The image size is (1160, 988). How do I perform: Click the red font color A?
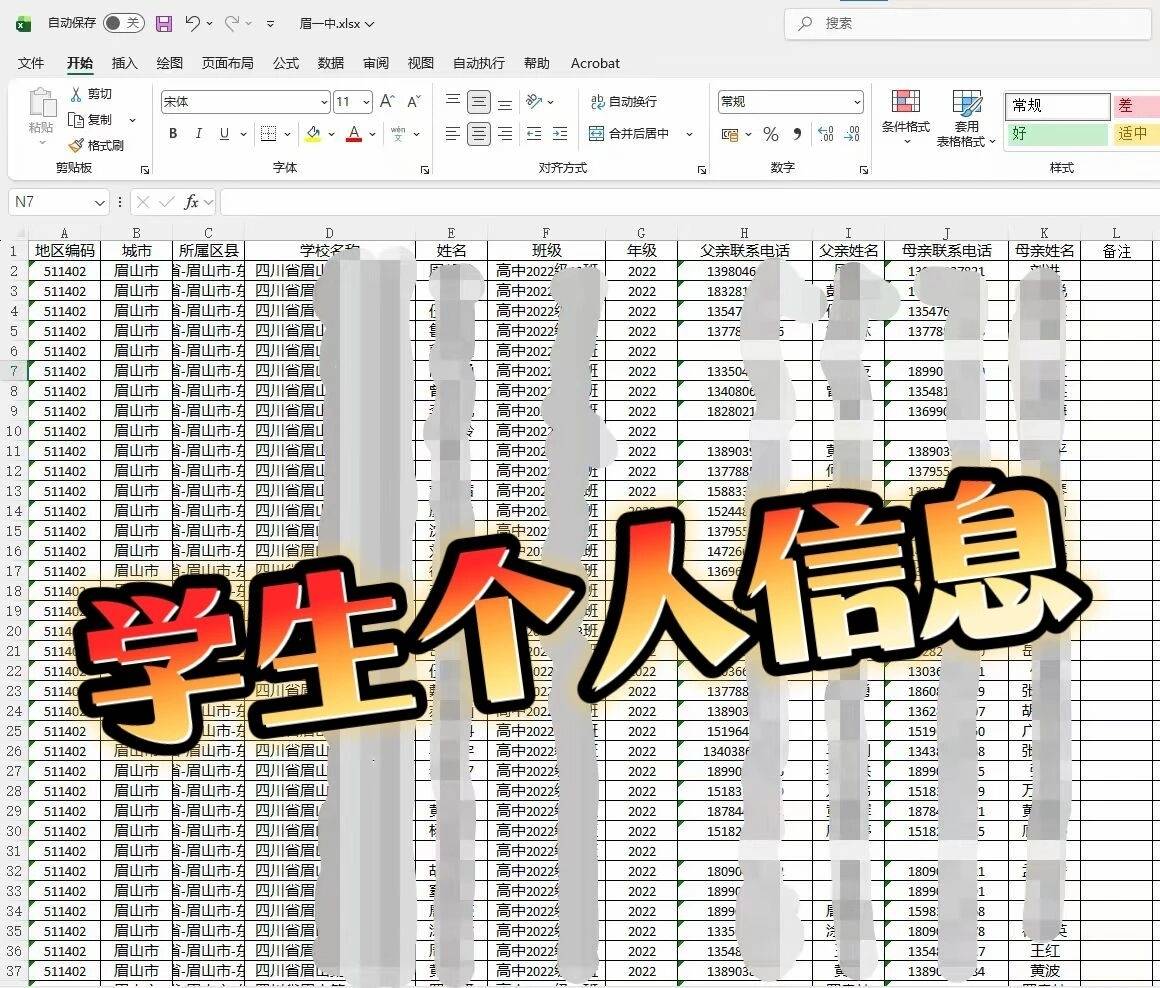(354, 134)
